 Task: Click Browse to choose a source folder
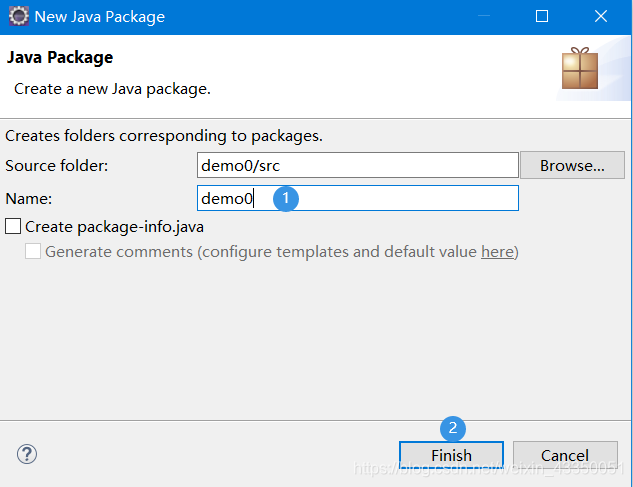pyautogui.click(x=572, y=165)
